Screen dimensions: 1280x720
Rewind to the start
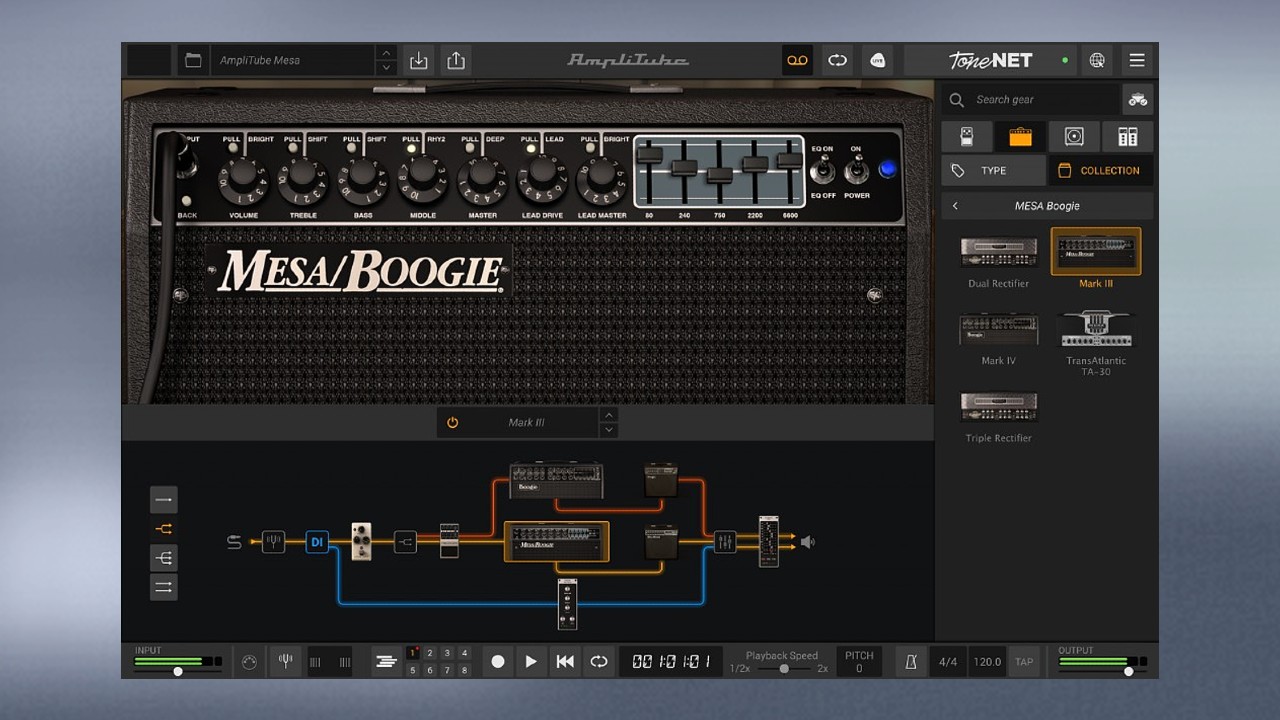point(565,662)
